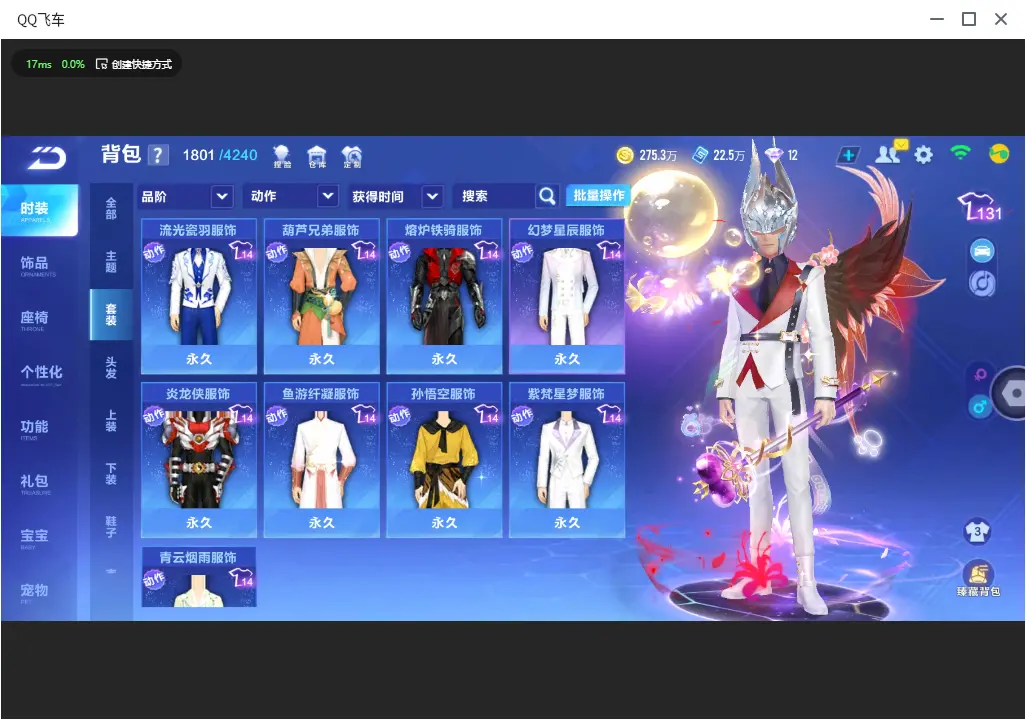Open the shirt icon labeled 3
The width and height of the screenshot is (1026, 720).
[977, 531]
